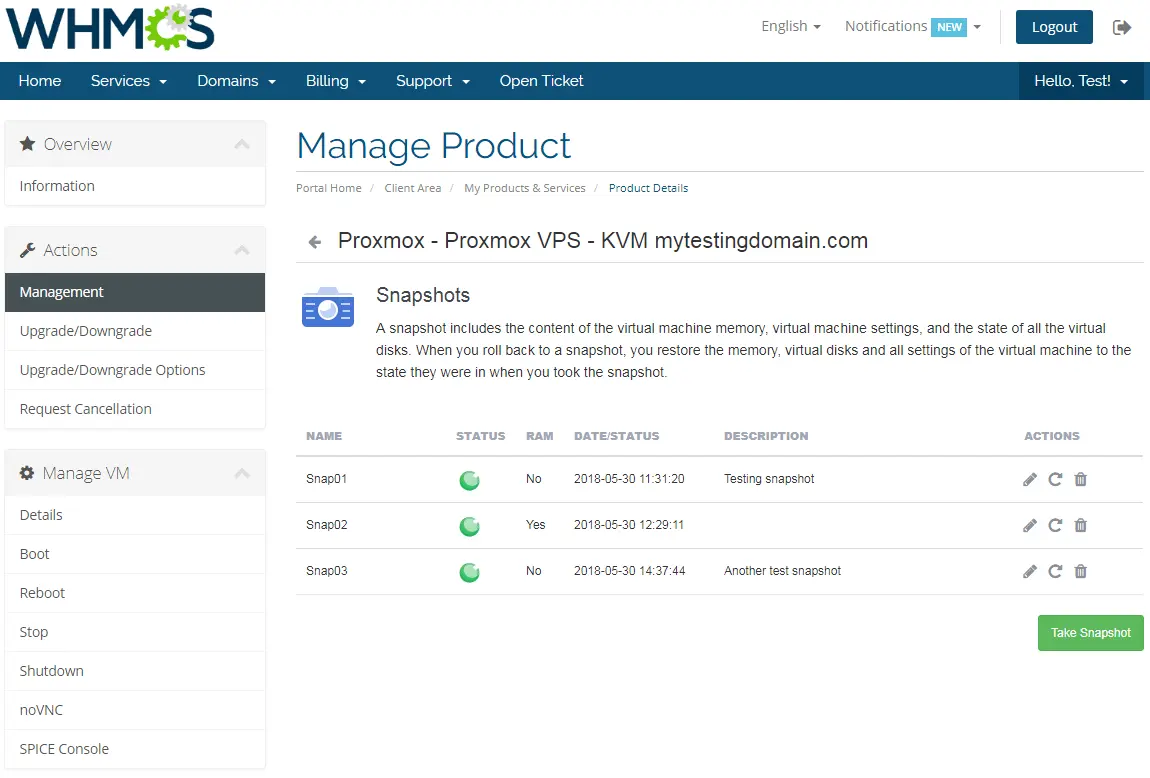Open the Notifications dropdown

coord(912,26)
